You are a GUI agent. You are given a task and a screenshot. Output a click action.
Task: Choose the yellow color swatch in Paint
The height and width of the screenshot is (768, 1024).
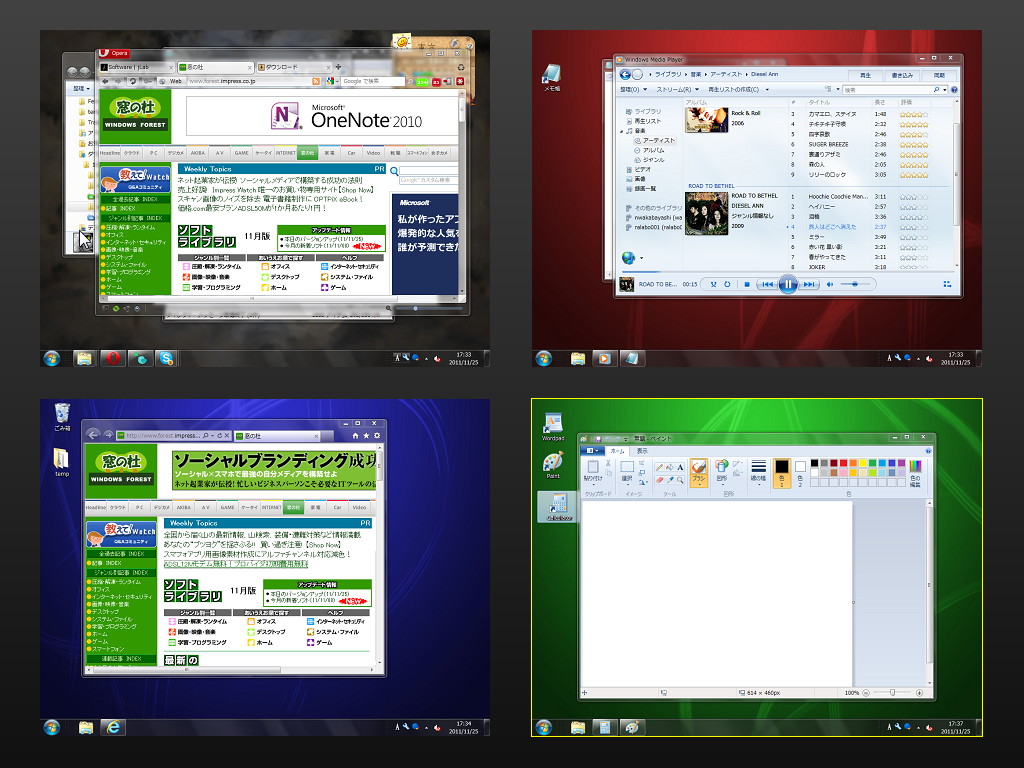coord(863,463)
